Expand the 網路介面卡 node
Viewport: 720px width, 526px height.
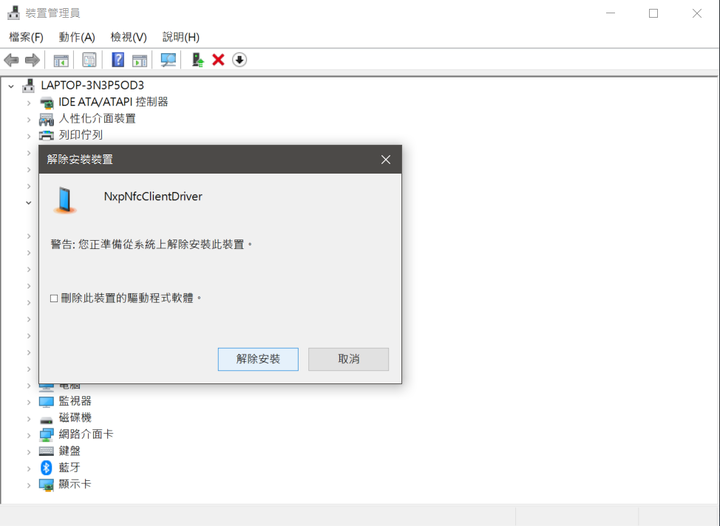(x=28, y=435)
